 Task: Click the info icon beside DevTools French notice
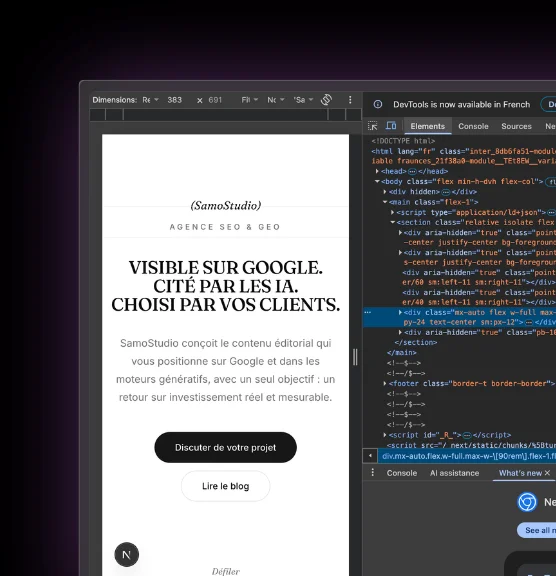(378, 104)
